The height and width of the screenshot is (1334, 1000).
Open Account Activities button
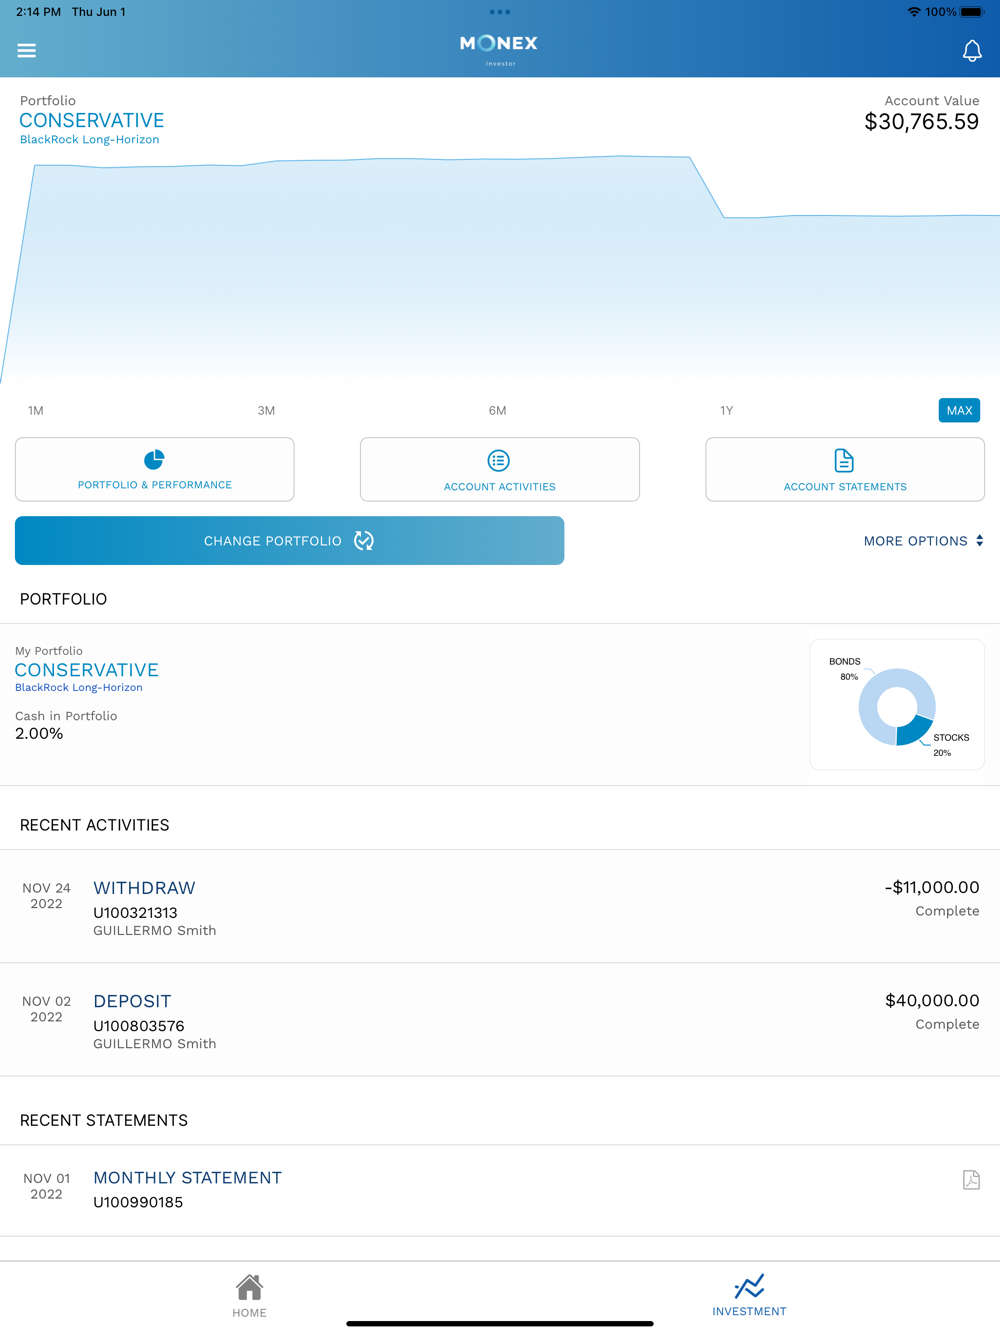coord(500,469)
